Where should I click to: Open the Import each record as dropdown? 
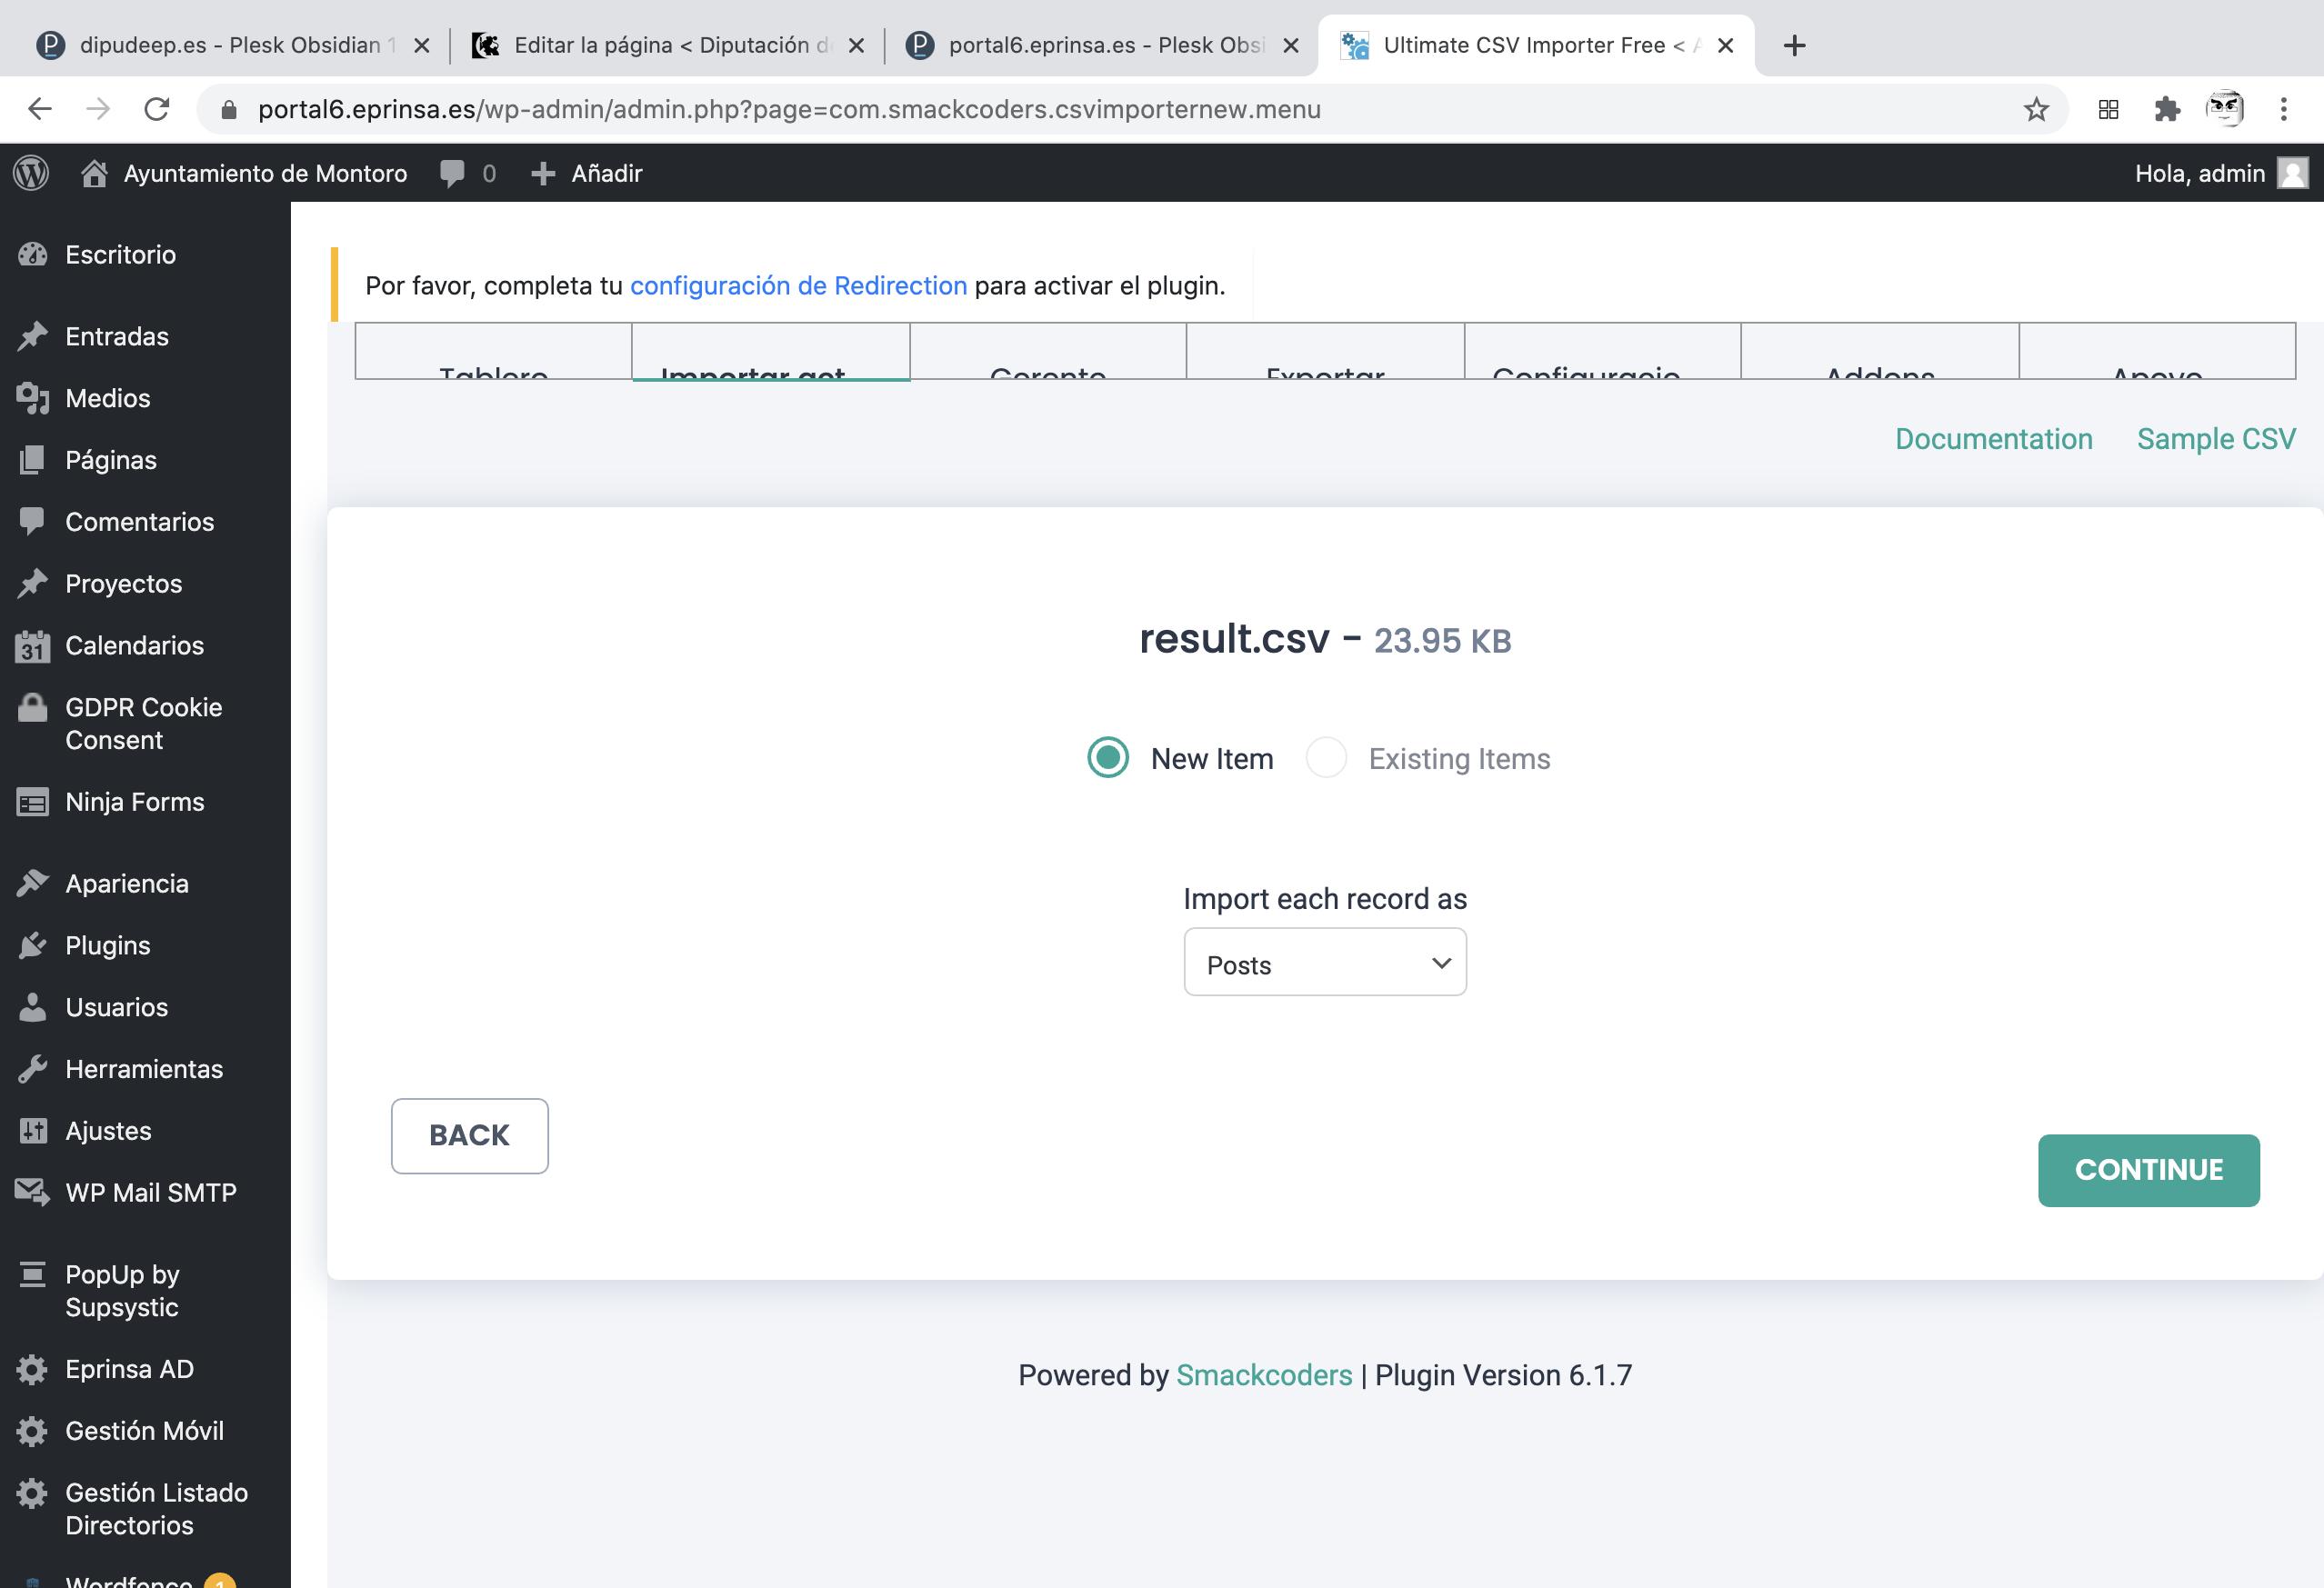1324,963
